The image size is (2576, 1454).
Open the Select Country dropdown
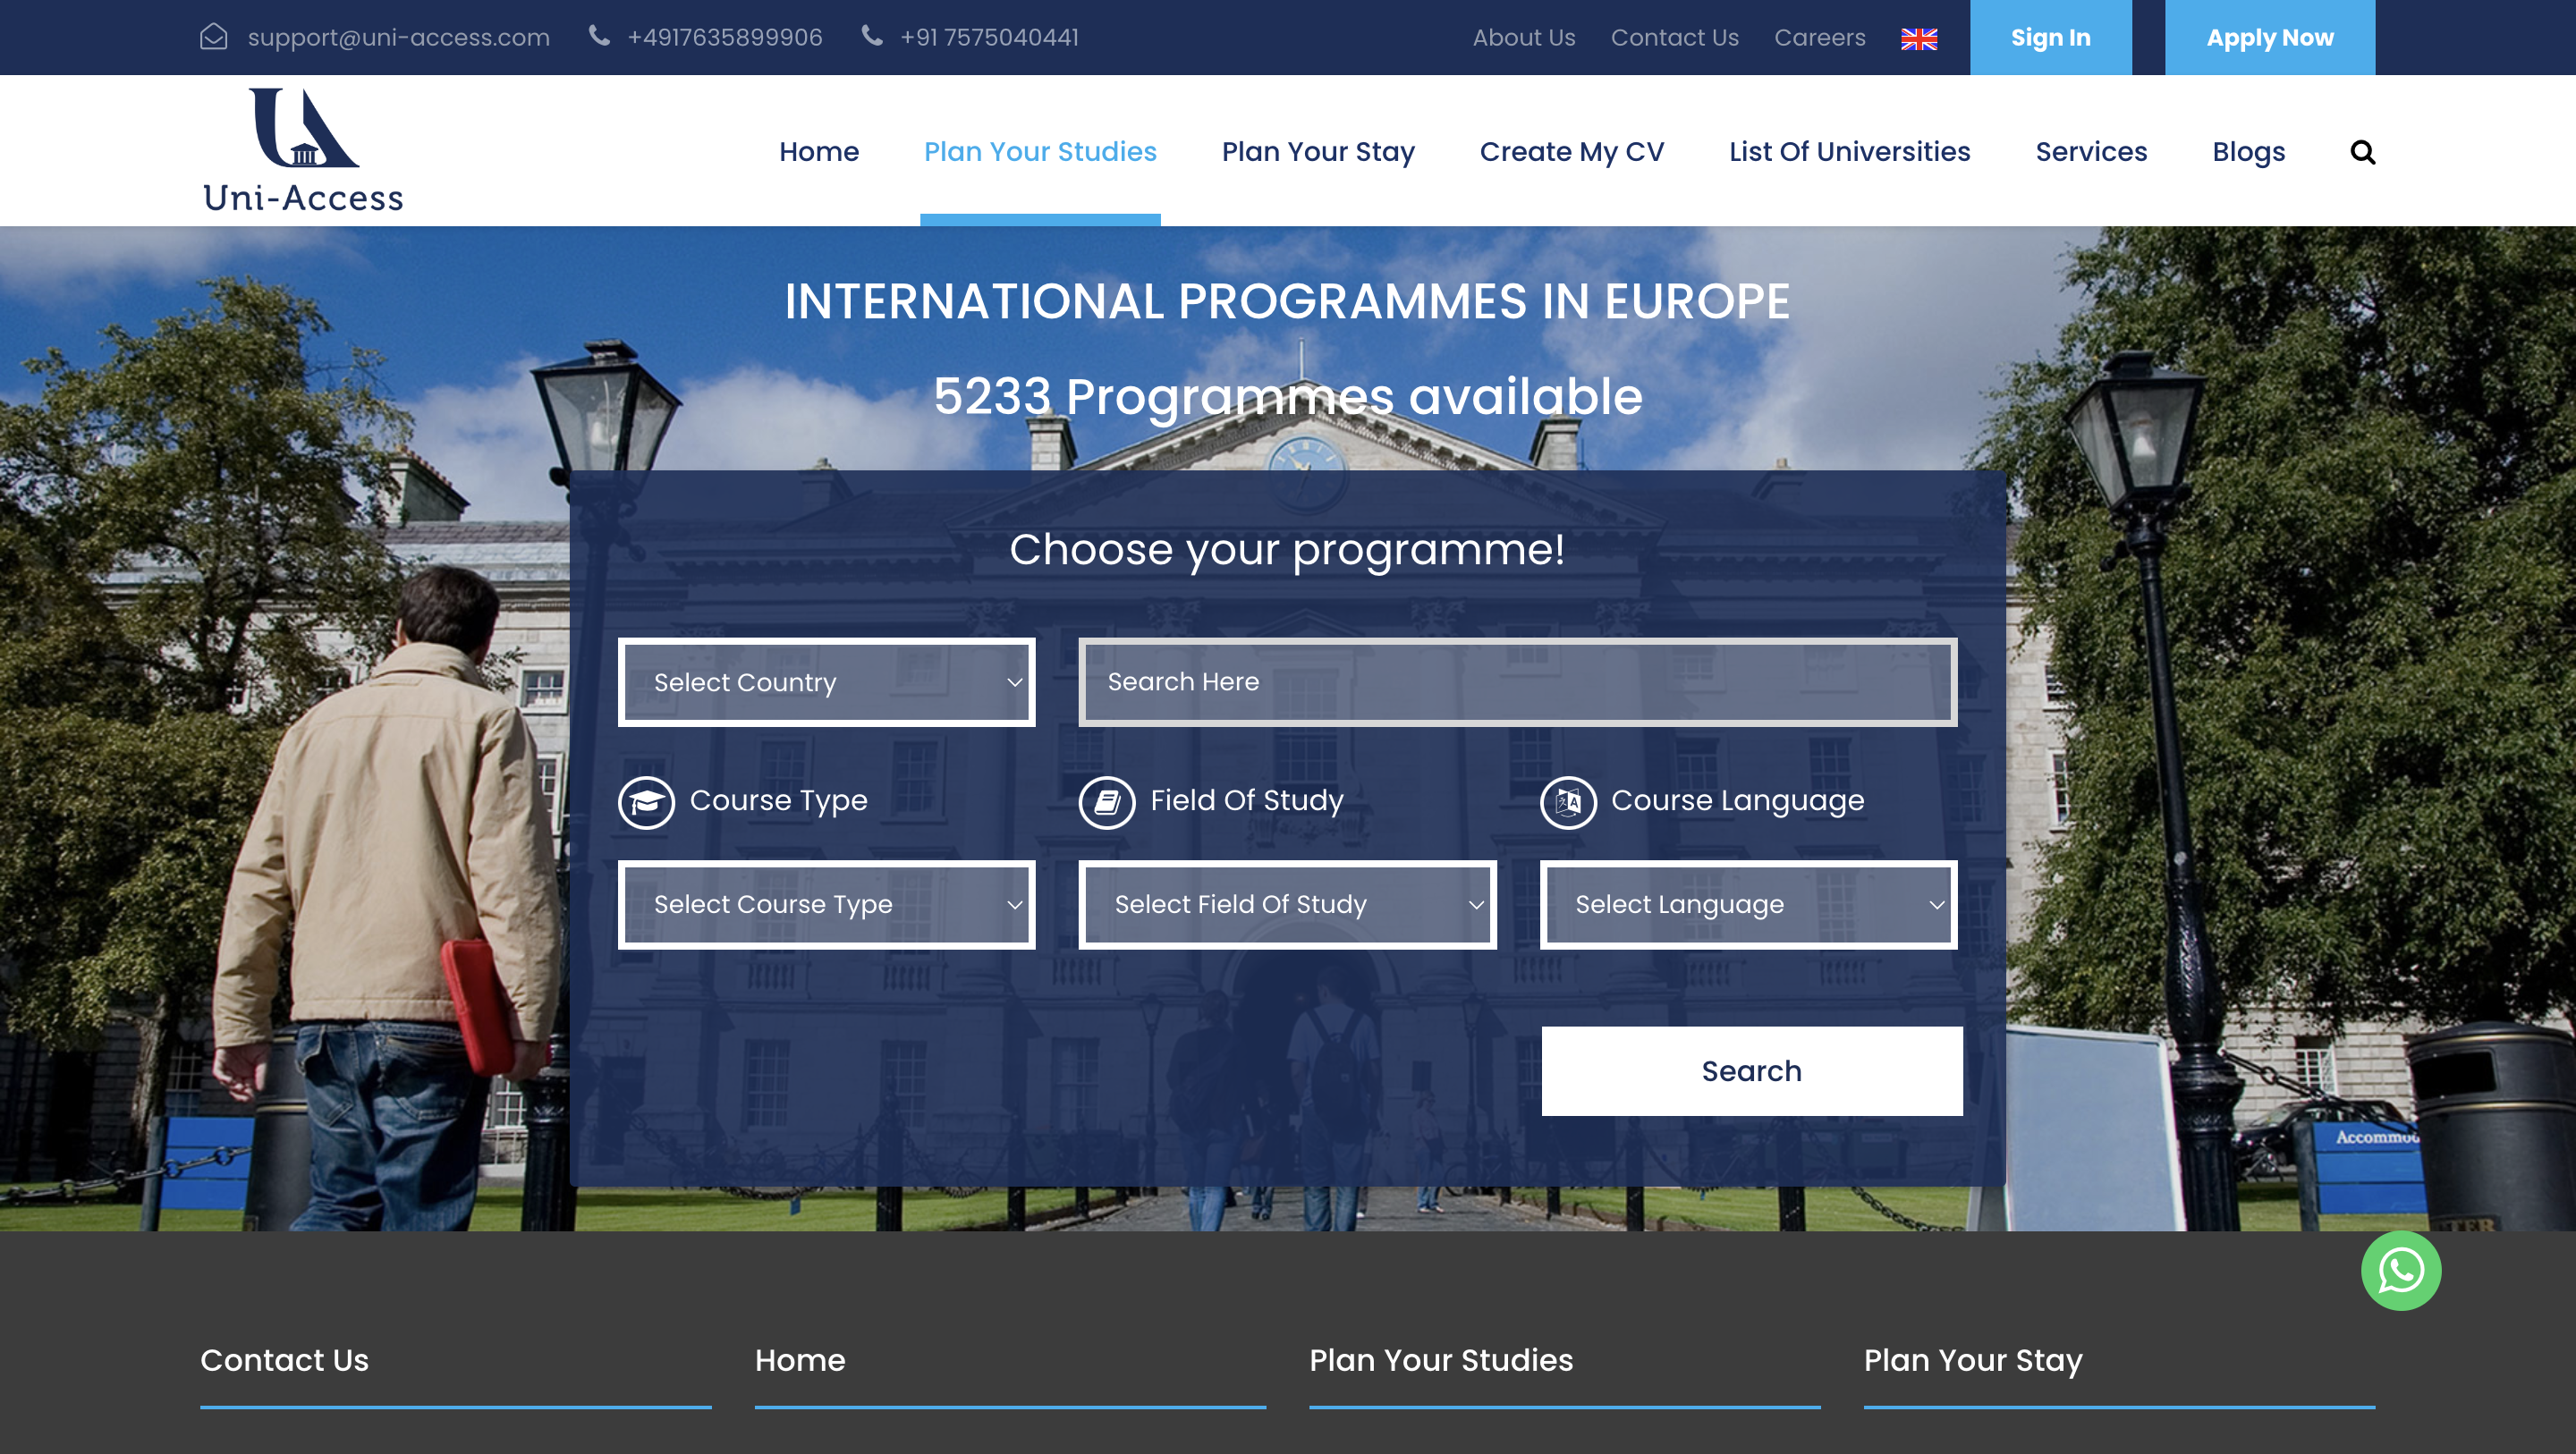826,682
